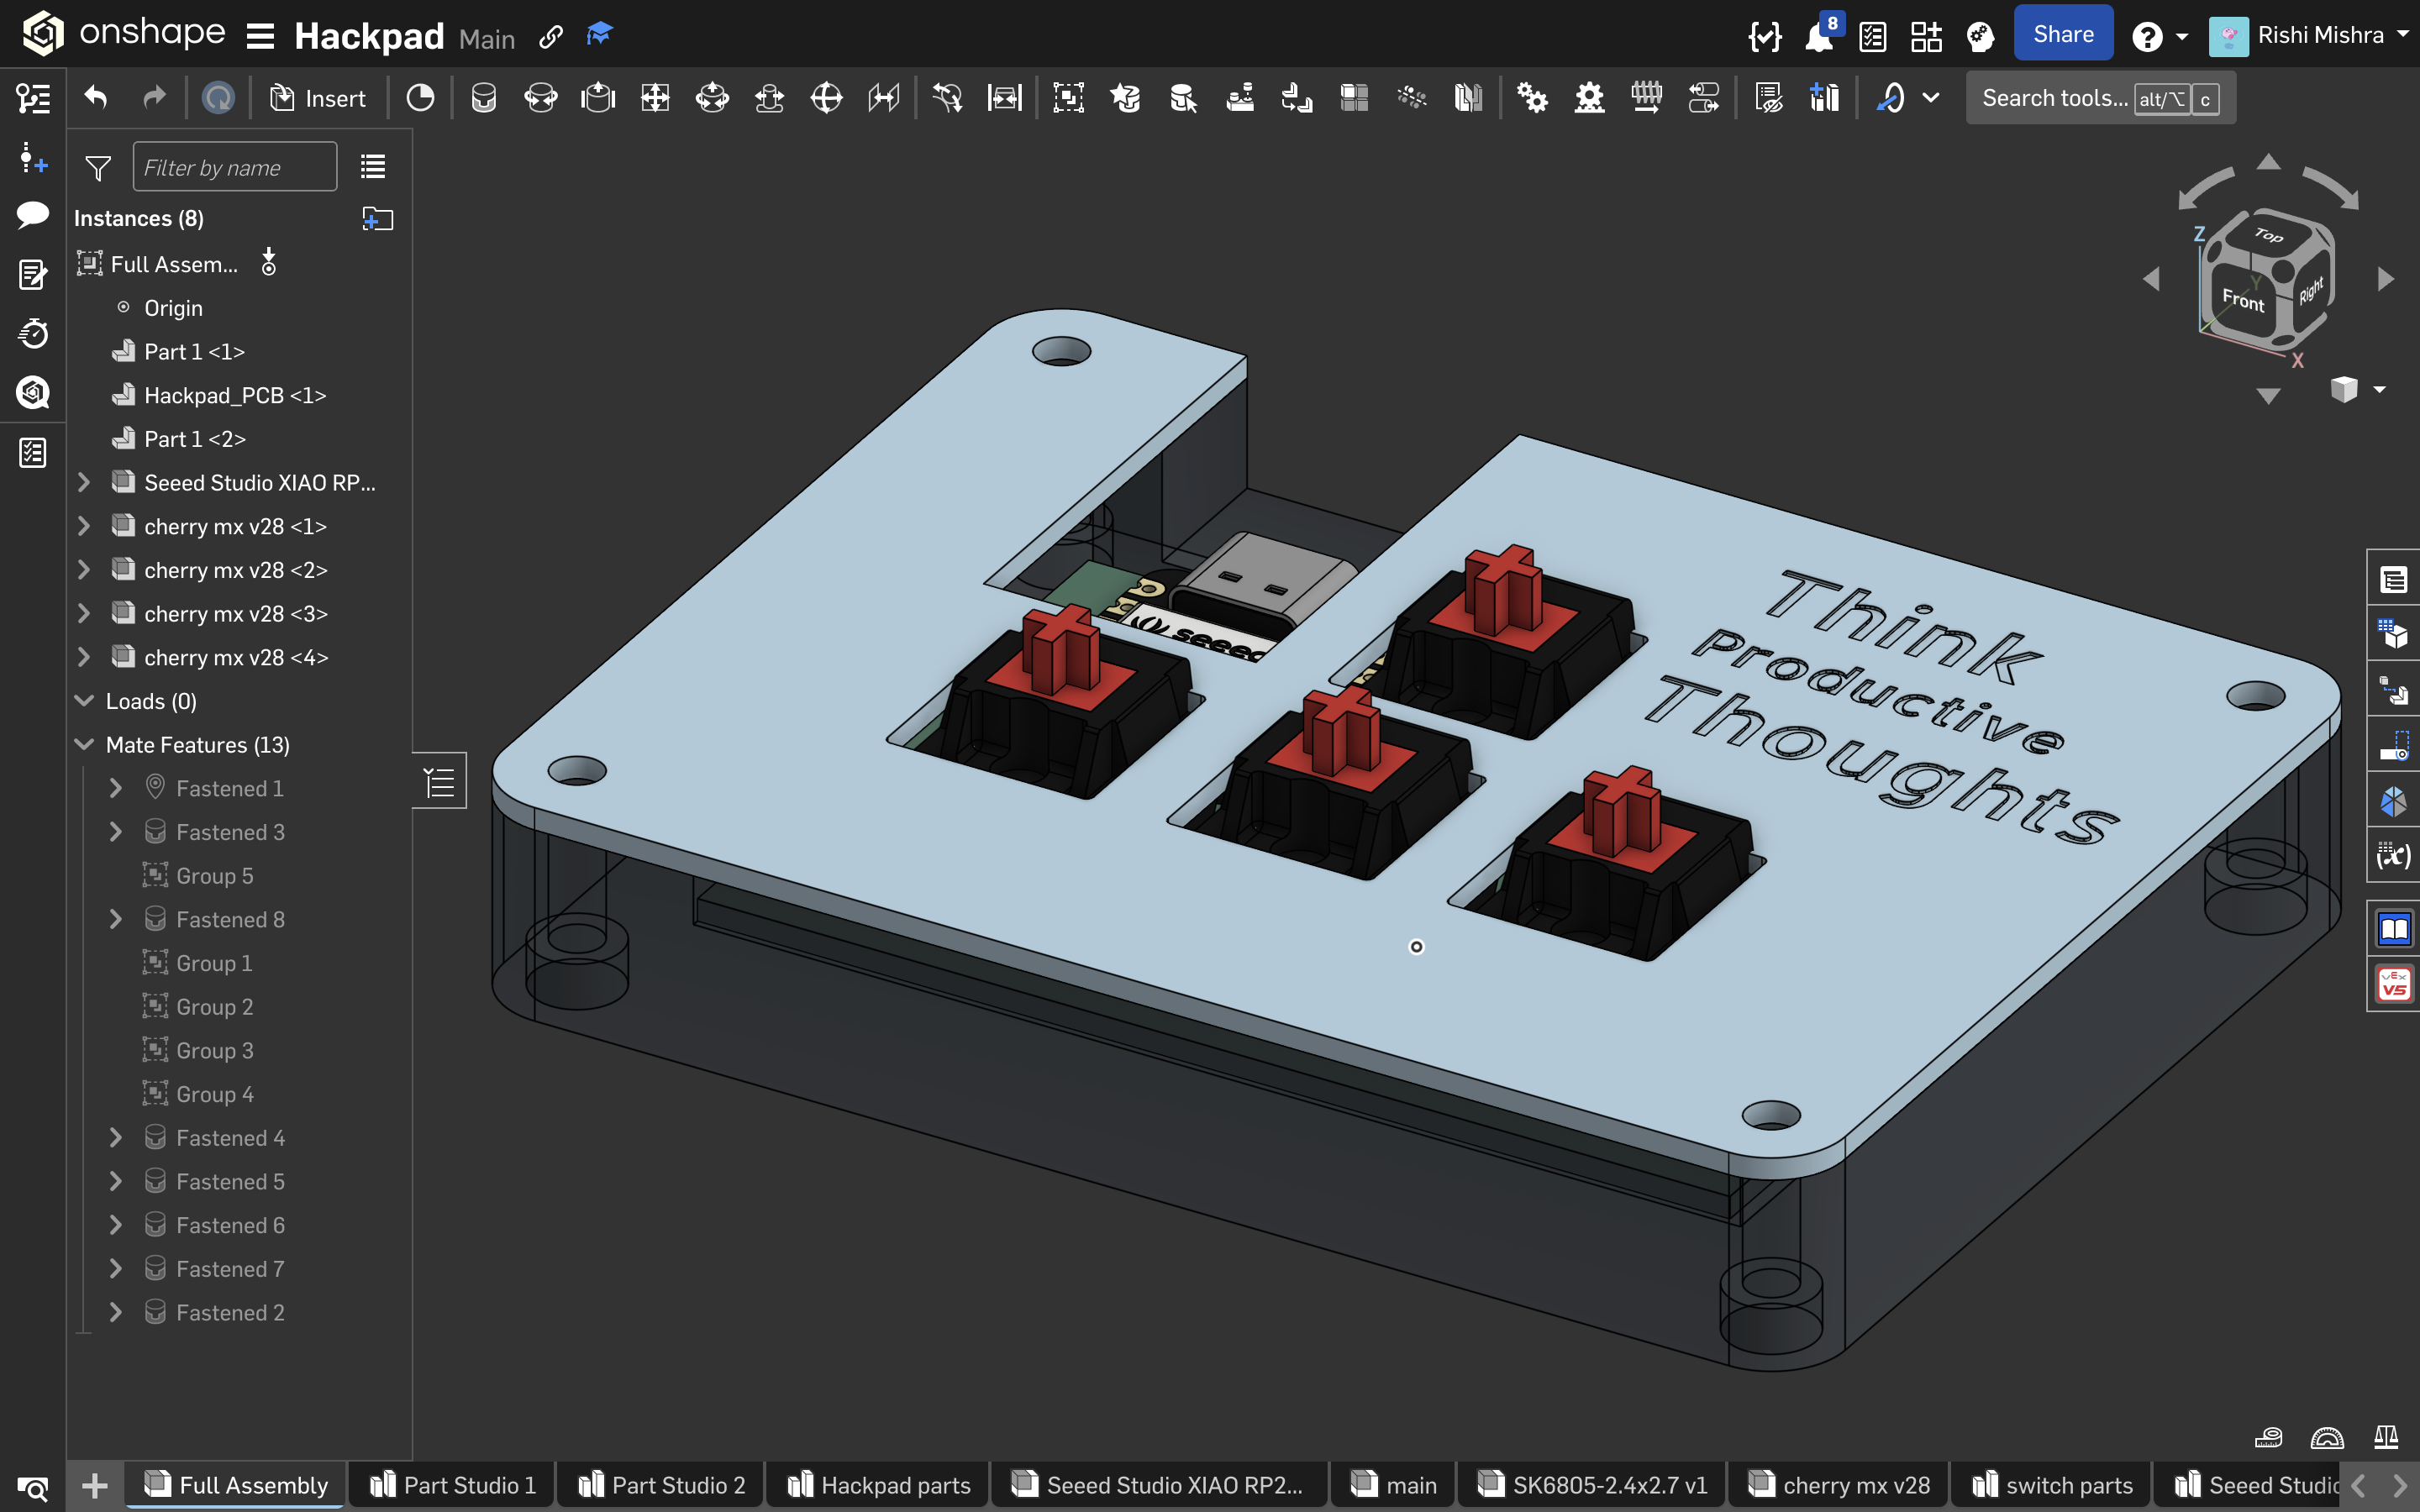Select the Top face of view cube
The height and width of the screenshot is (1512, 2420).
pyautogui.click(x=2268, y=235)
